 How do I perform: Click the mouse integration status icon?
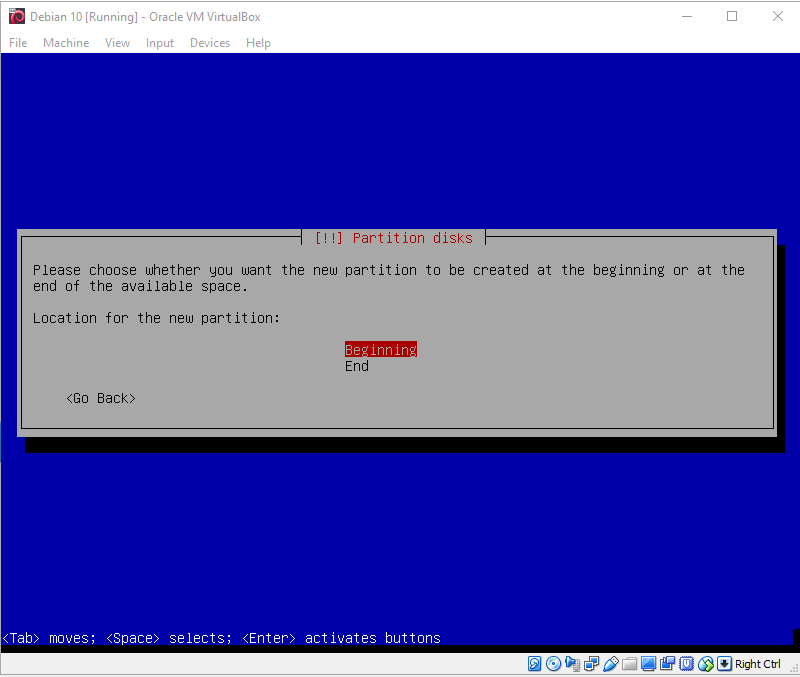706,664
